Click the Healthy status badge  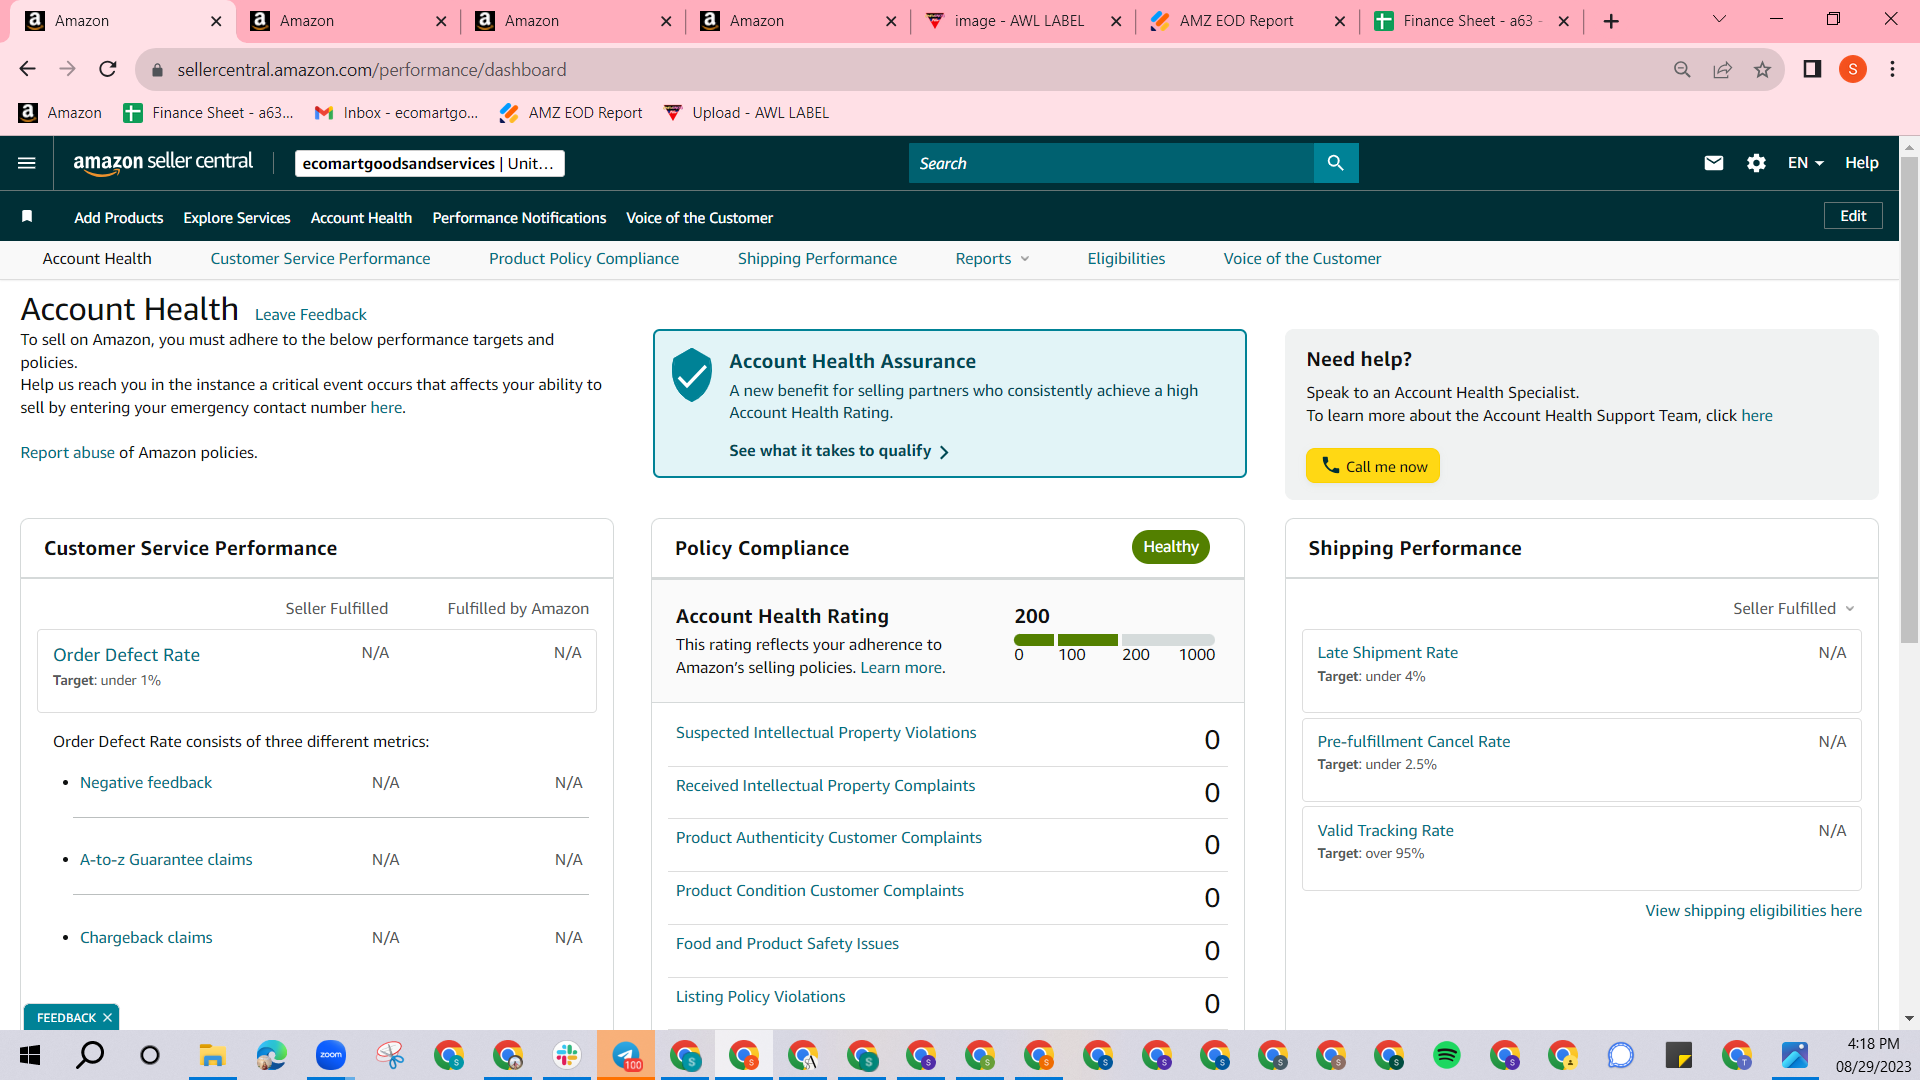click(x=1170, y=547)
